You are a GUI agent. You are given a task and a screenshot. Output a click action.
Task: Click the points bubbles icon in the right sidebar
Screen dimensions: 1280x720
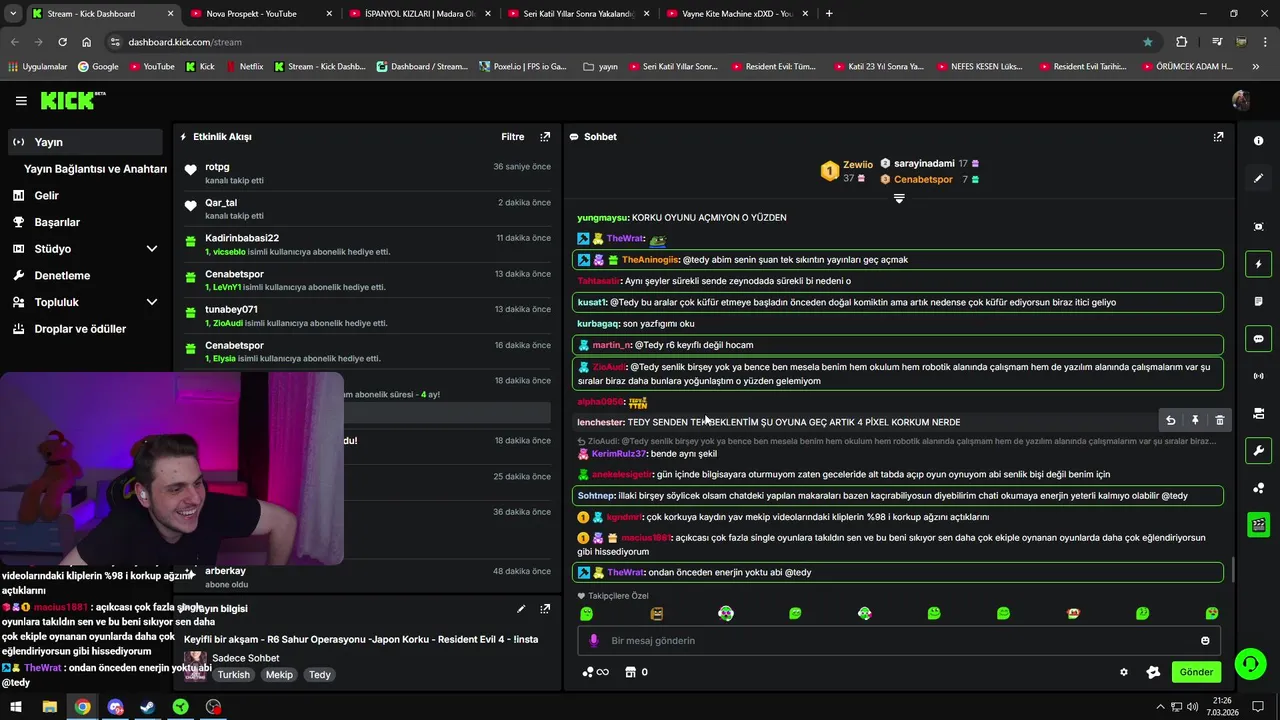point(1258,487)
